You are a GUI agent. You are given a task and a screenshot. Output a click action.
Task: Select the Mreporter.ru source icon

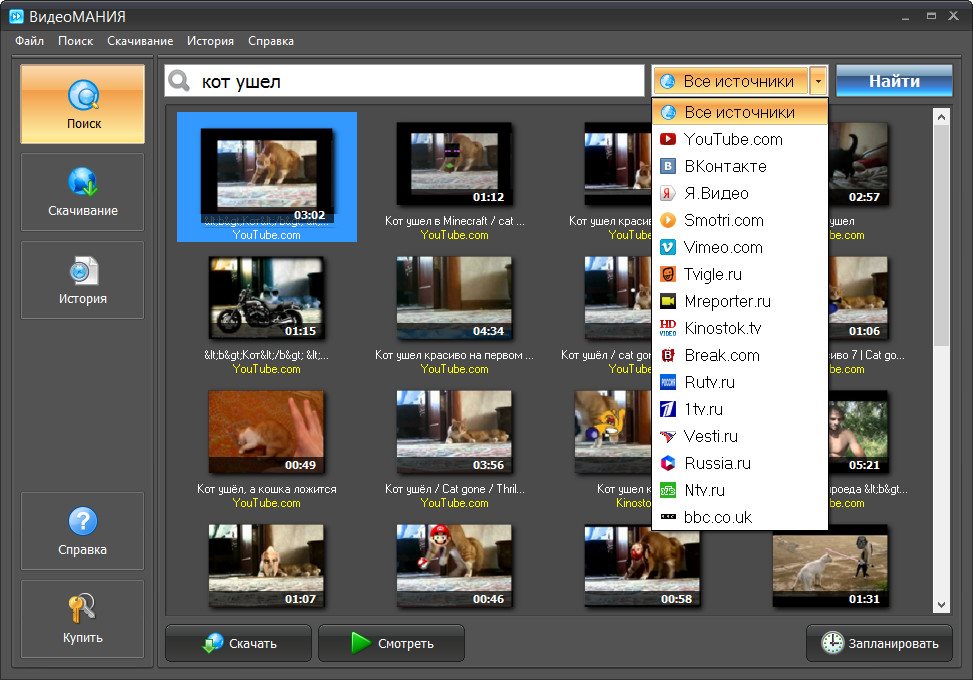(x=668, y=301)
